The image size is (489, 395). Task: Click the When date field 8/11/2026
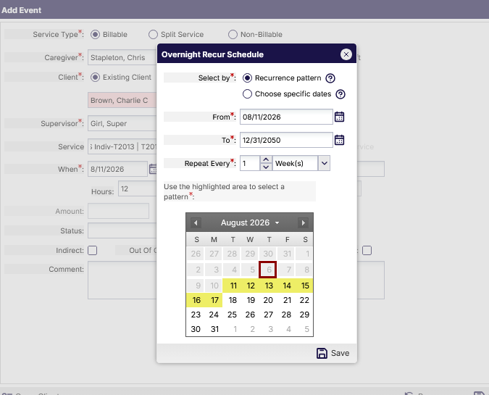(118, 169)
